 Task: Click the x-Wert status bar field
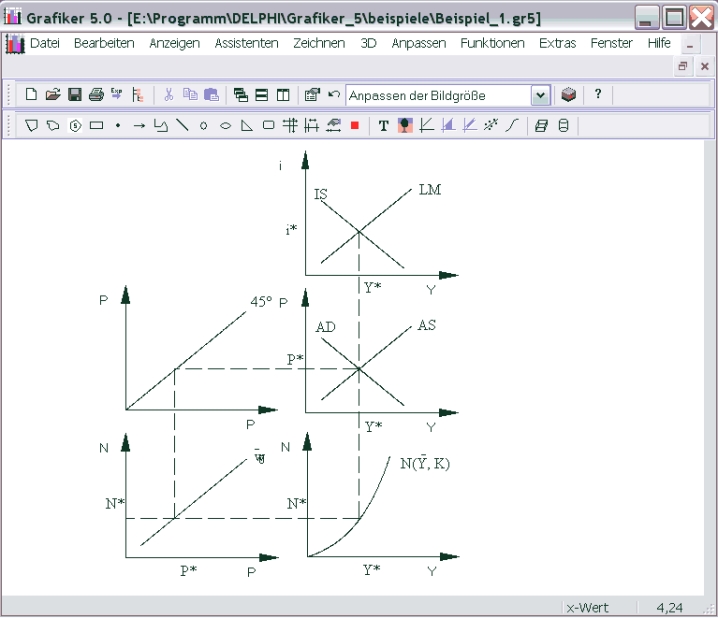pyautogui.click(x=588, y=607)
